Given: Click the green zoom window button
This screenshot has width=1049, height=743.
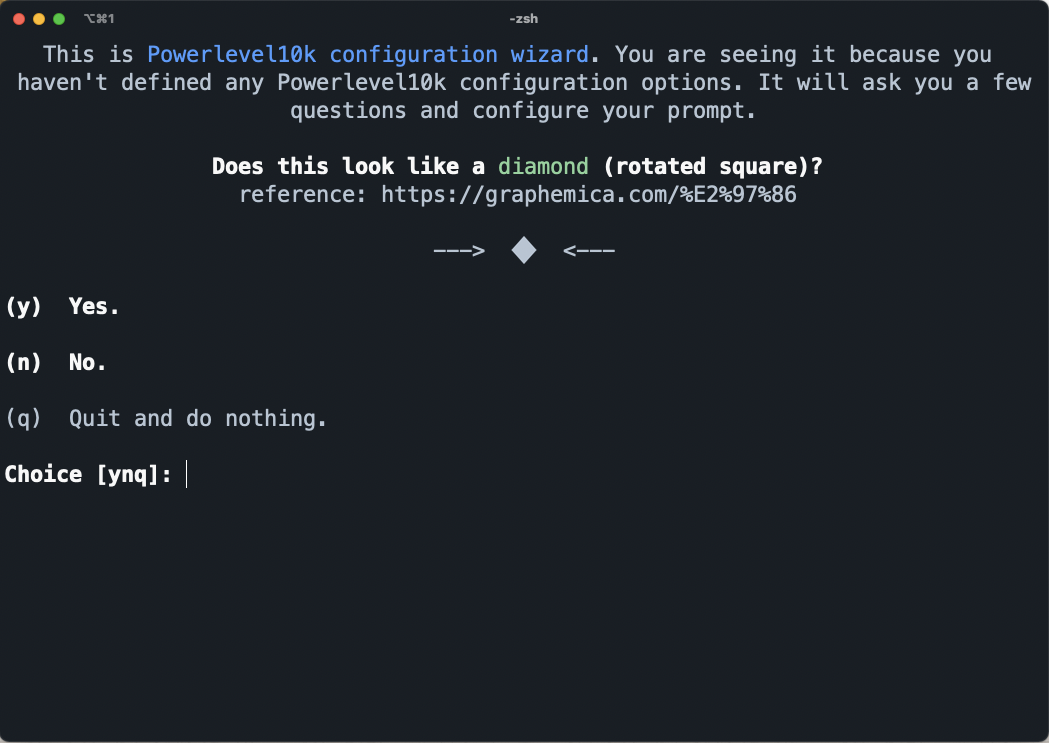Looking at the screenshot, I should (59, 19).
